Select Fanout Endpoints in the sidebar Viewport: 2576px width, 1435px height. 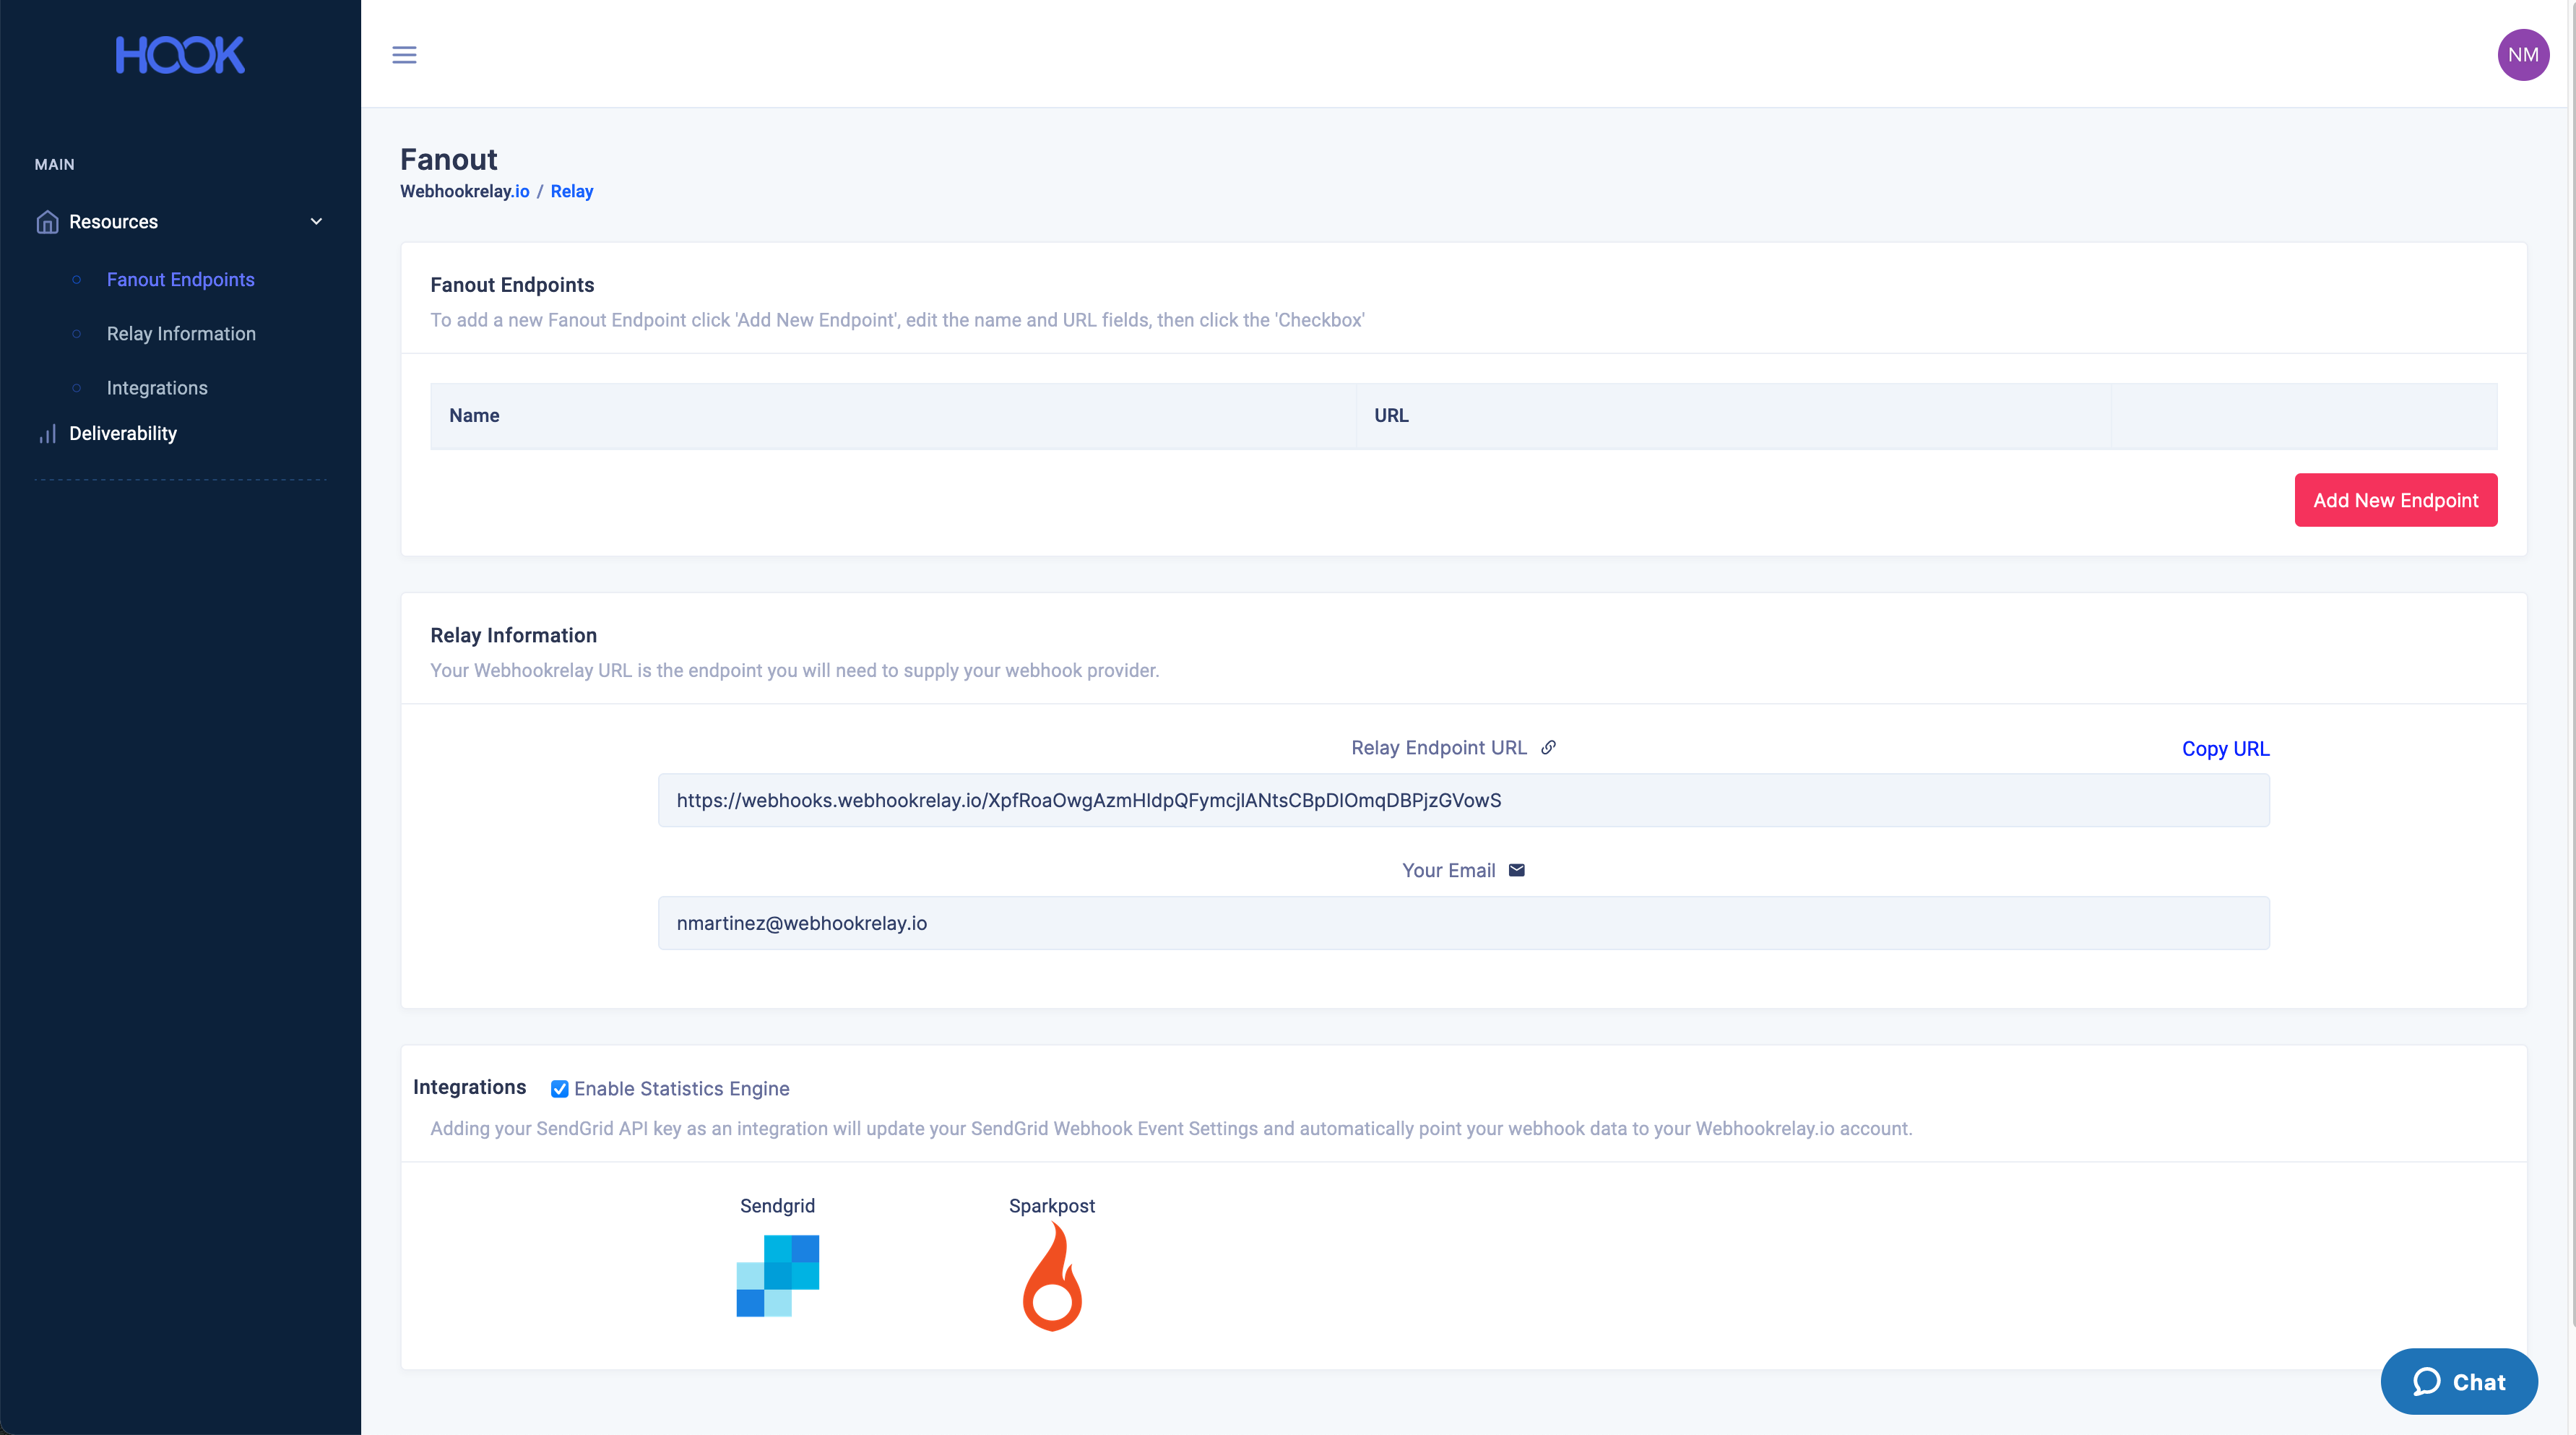pyautogui.click(x=180, y=280)
